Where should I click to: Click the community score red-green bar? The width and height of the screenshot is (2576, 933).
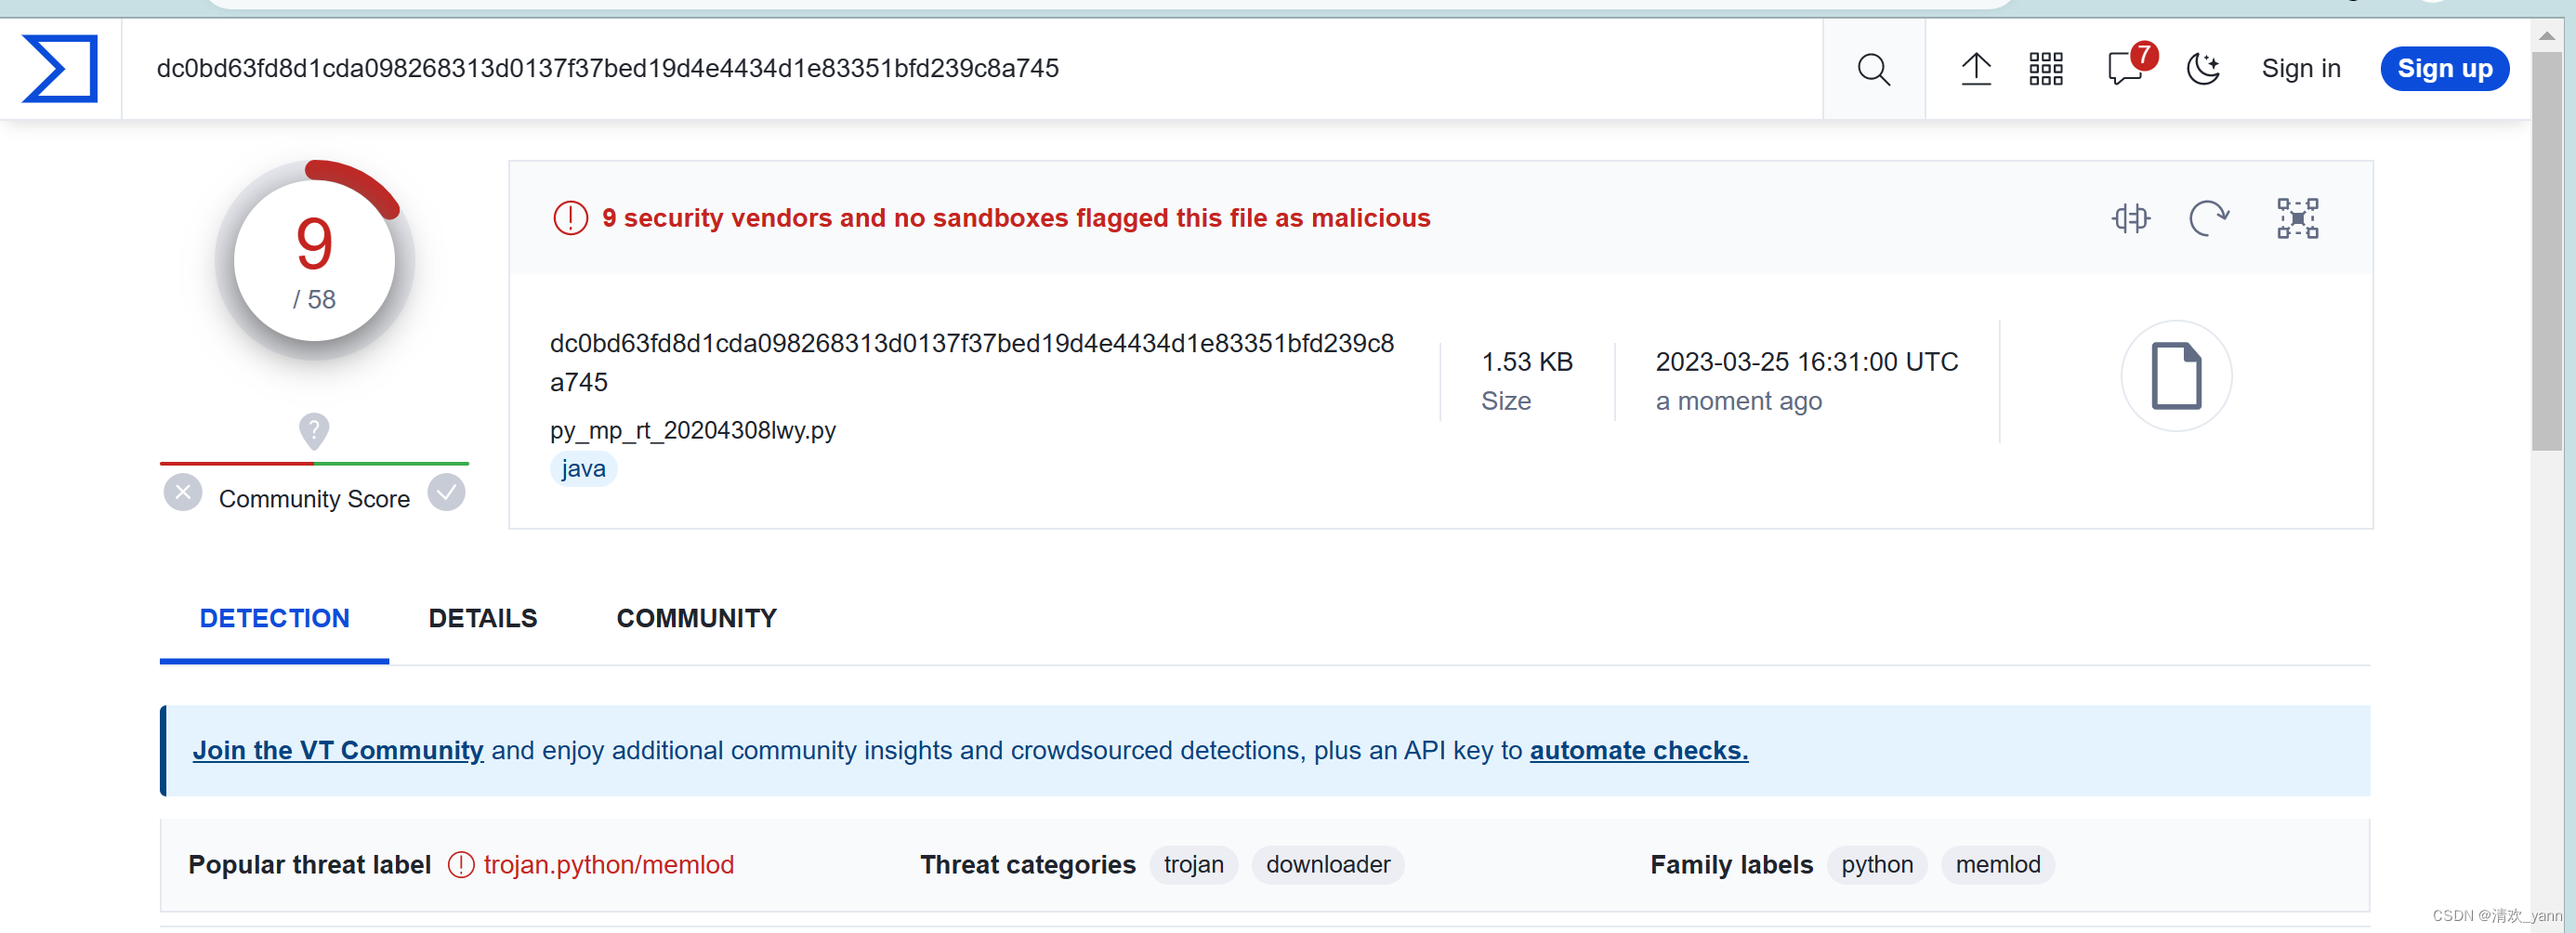tap(314, 463)
